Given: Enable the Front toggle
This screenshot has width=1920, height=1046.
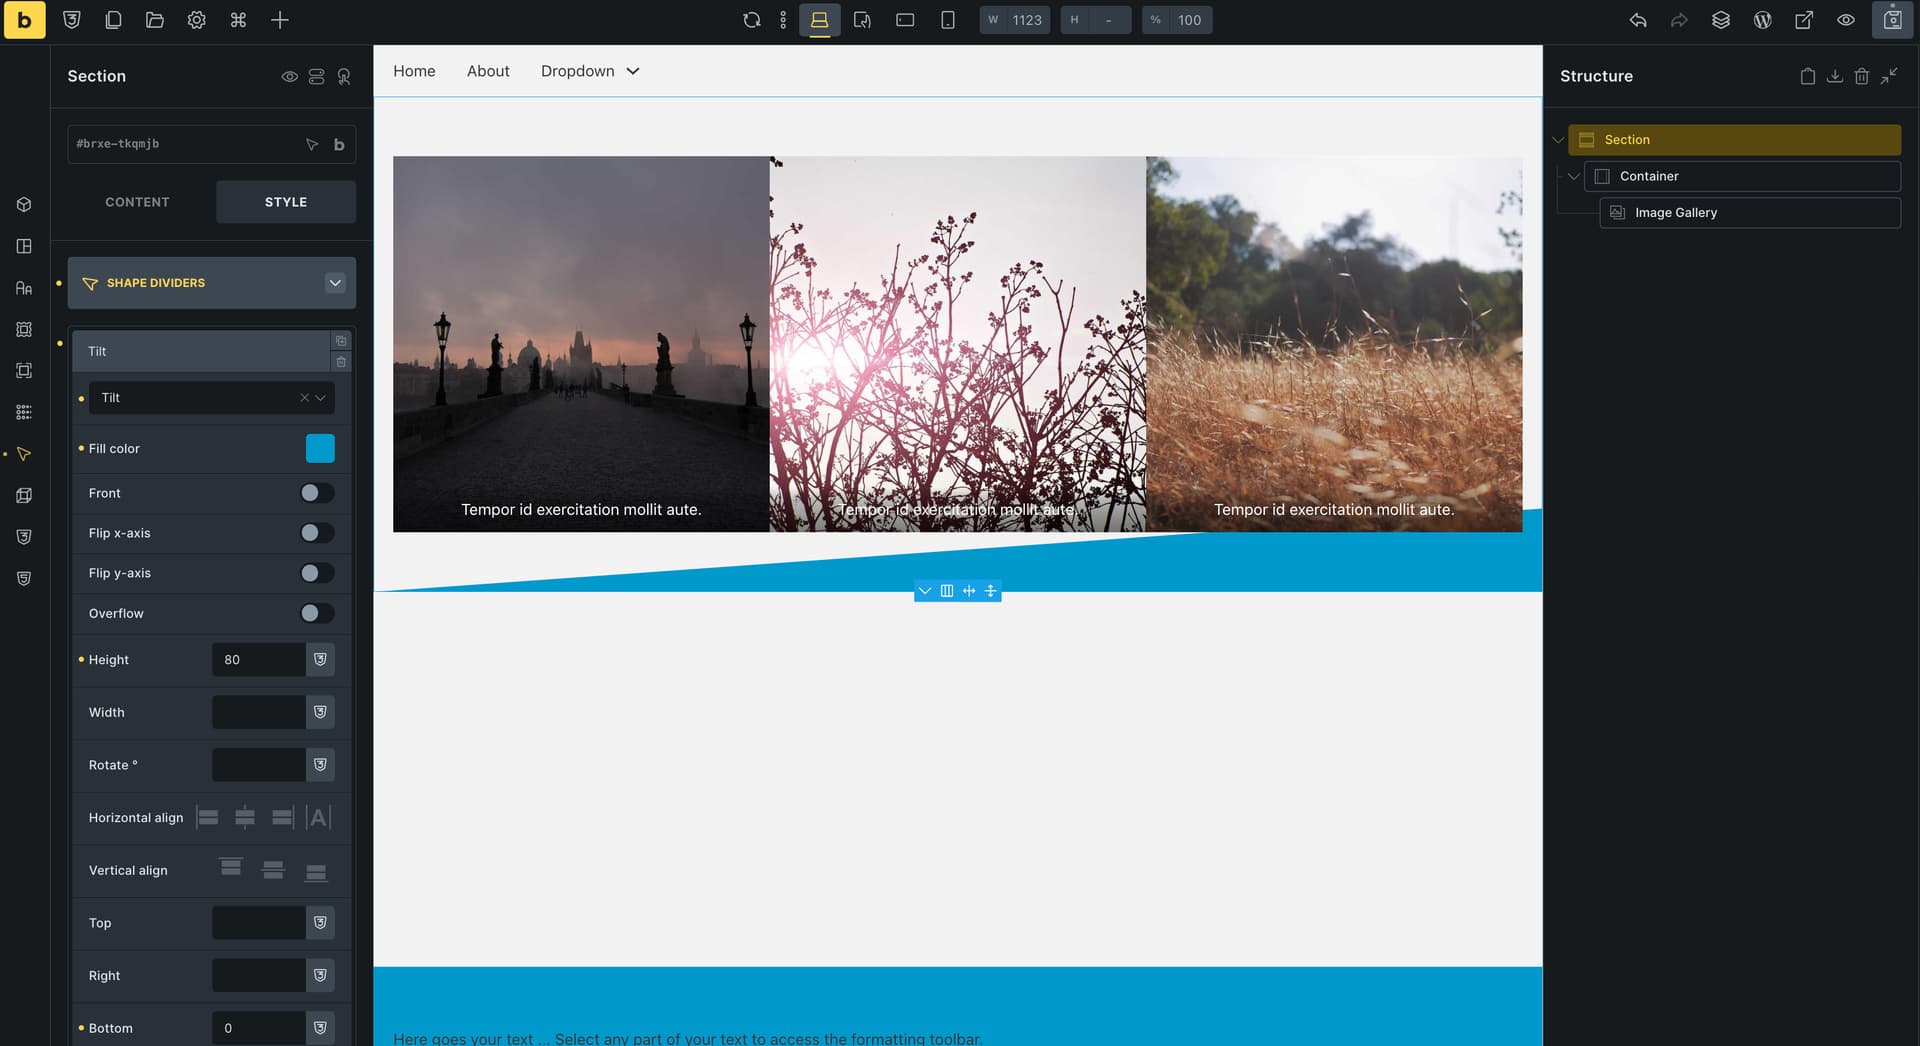Looking at the screenshot, I should (x=317, y=493).
